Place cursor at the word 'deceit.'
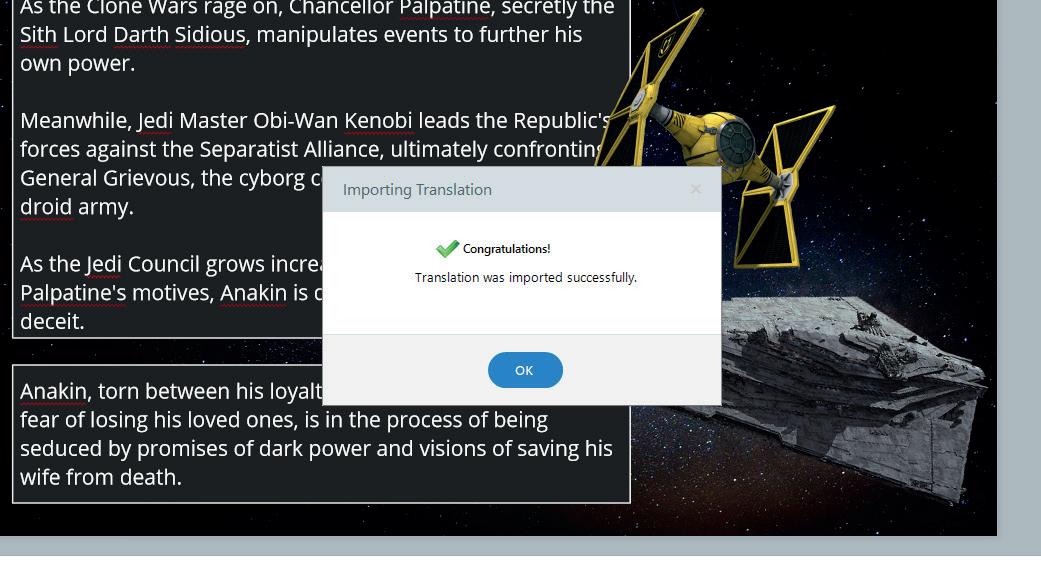 point(52,322)
